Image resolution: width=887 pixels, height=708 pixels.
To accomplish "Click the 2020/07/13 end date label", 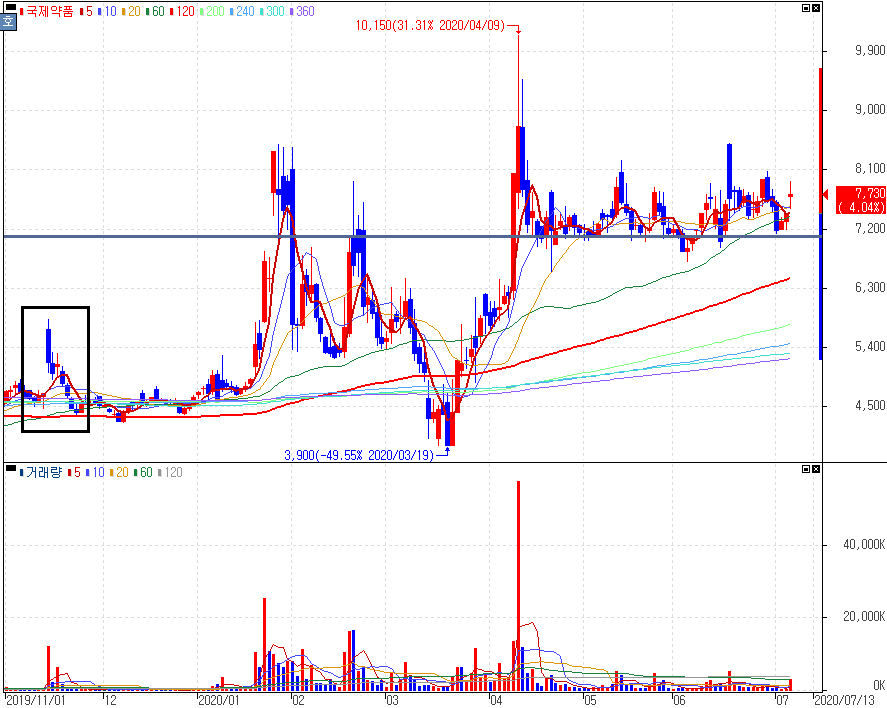I will click(x=843, y=700).
